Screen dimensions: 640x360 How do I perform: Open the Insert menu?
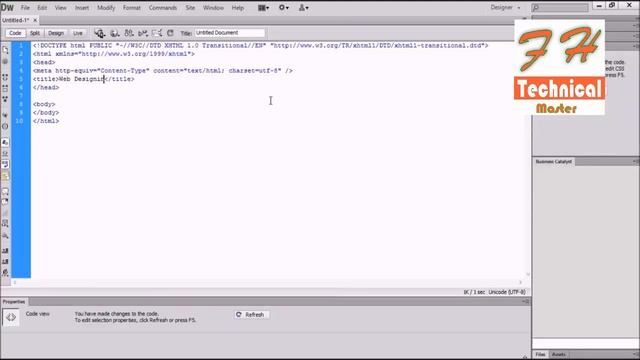coord(82,8)
